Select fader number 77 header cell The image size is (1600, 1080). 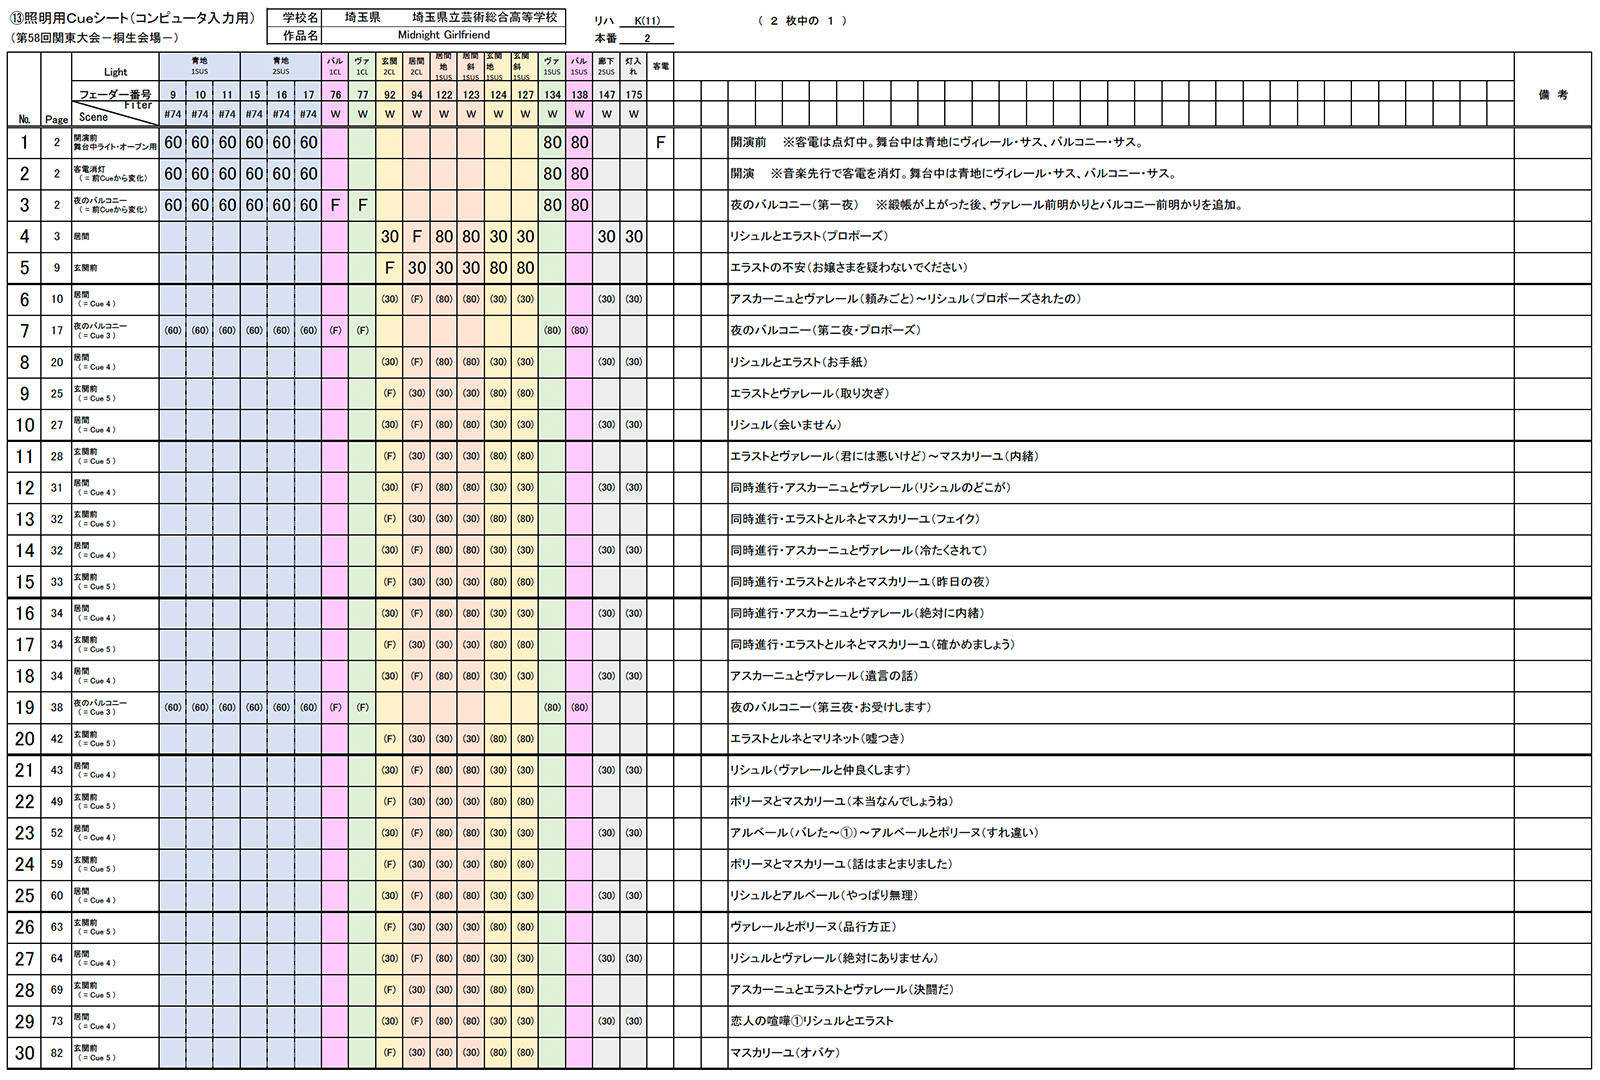click(x=362, y=95)
